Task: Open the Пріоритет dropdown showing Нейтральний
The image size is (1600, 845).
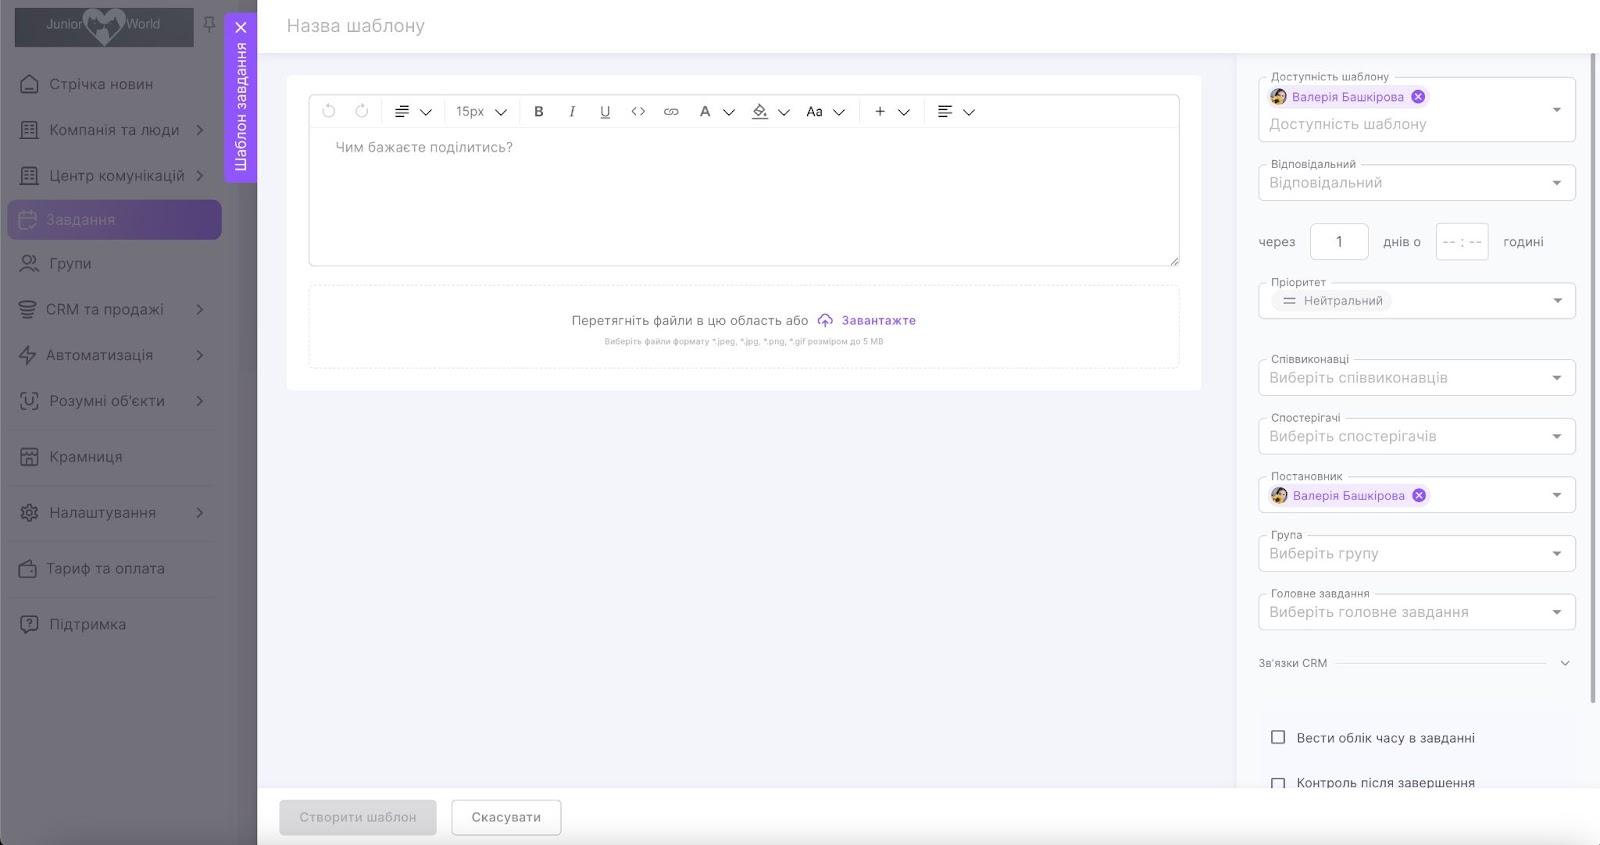Action: [x=1417, y=301]
